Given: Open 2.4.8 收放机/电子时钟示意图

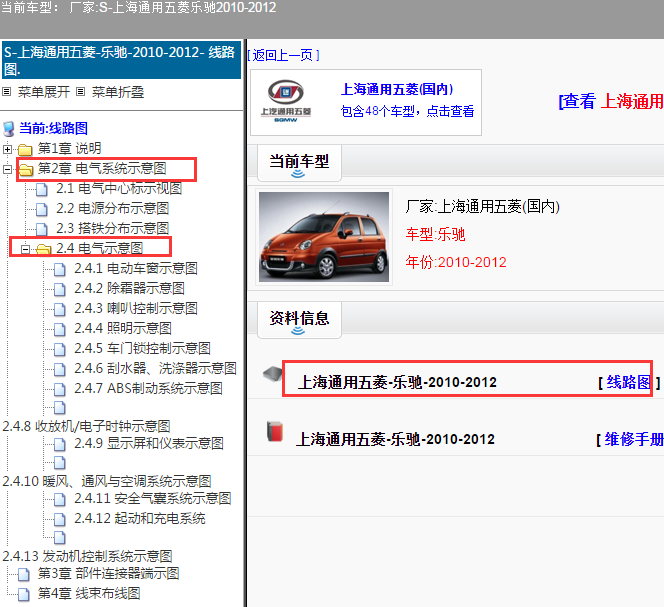Looking at the screenshot, I should [86, 426].
